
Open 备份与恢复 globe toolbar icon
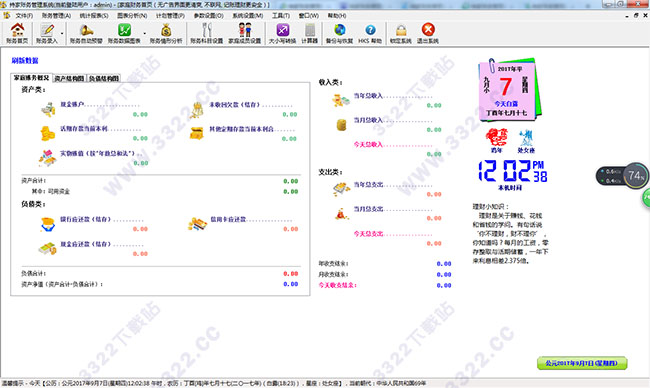click(339, 33)
